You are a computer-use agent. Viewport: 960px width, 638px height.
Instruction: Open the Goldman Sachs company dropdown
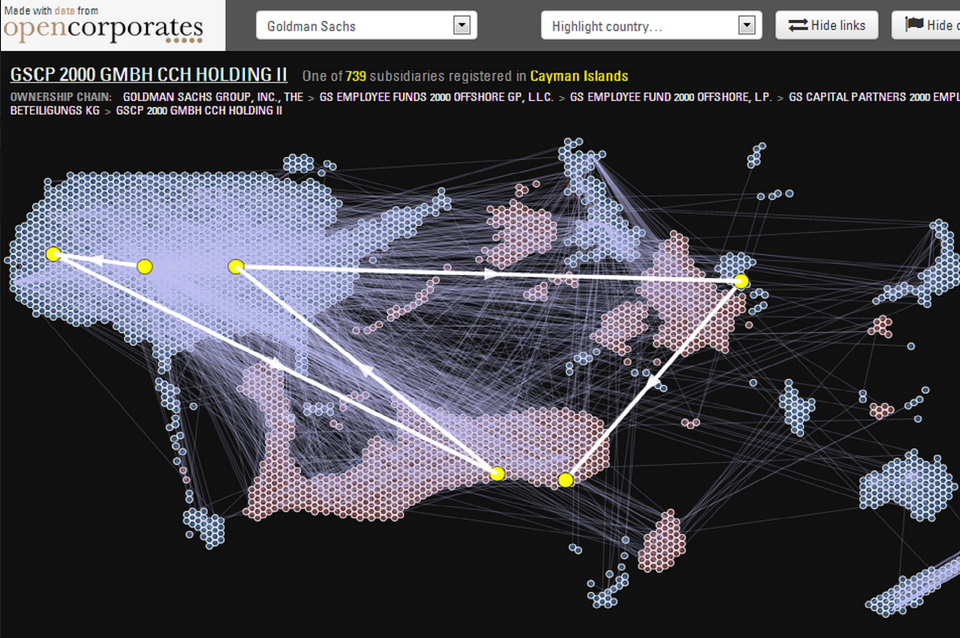click(366, 26)
